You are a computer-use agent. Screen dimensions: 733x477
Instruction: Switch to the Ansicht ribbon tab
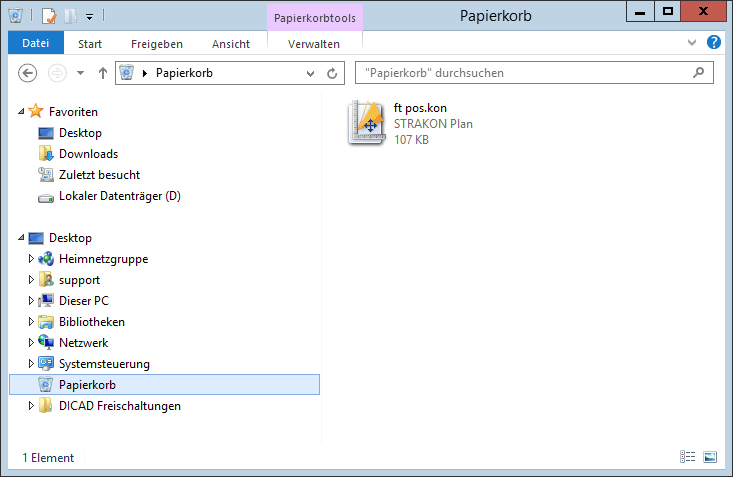[x=231, y=44]
